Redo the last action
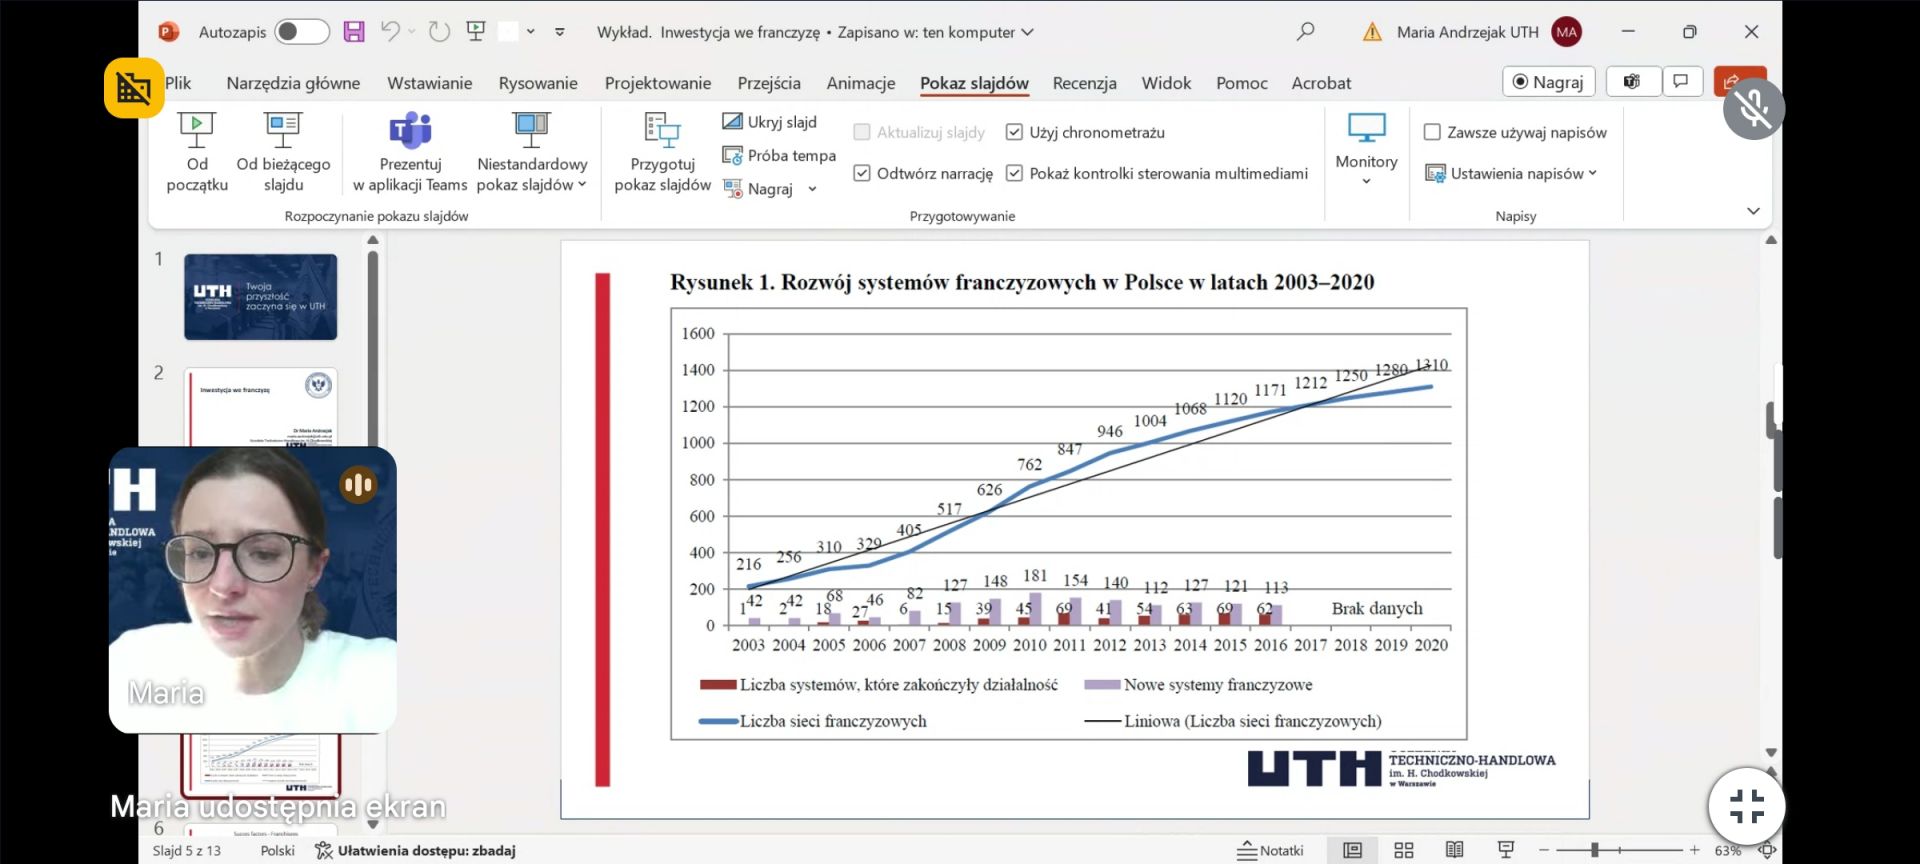This screenshot has height=864, width=1920. click(439, 32)
